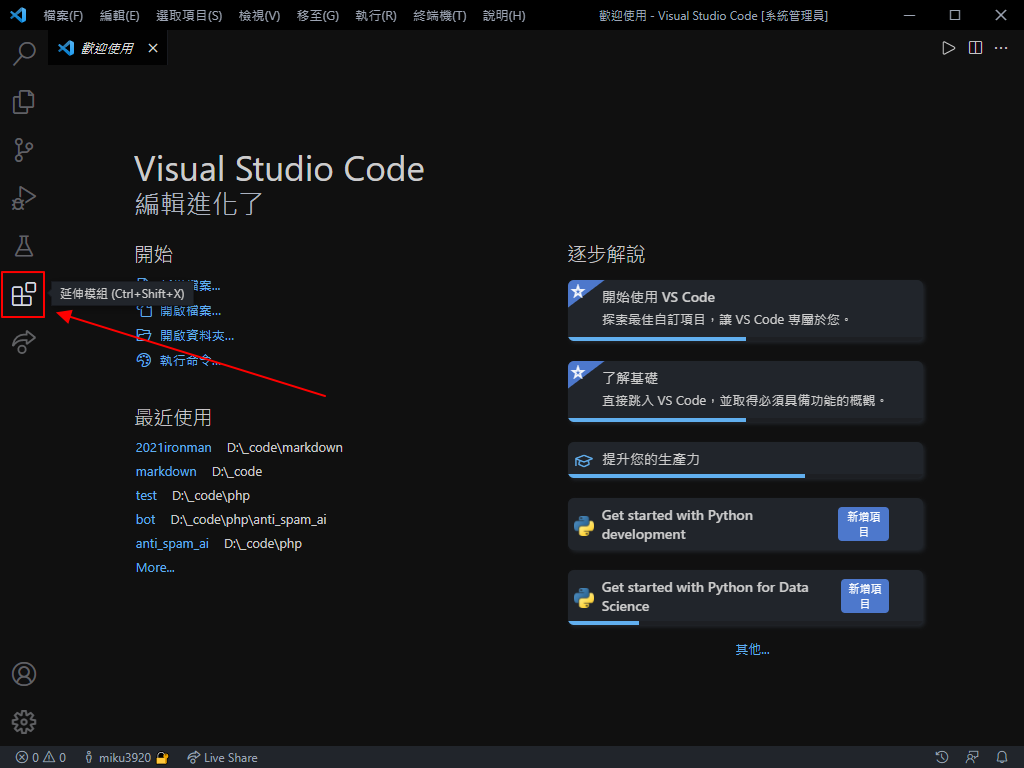Open recent folder anti_spam_ai
Image resolution: width=1024 pixels, height=768 pixels.
point(172,544)
